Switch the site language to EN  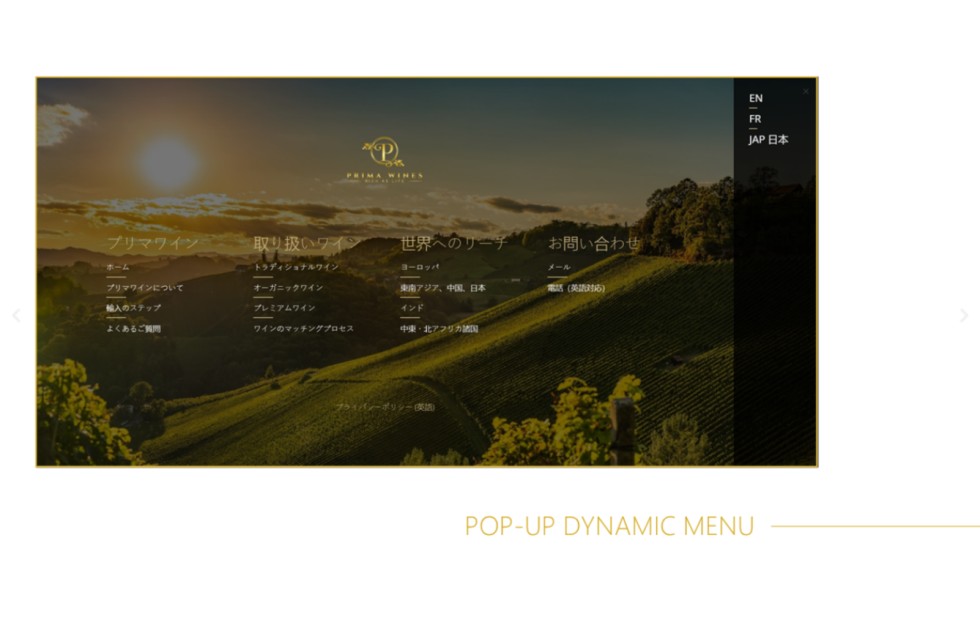tap(755, 98)
